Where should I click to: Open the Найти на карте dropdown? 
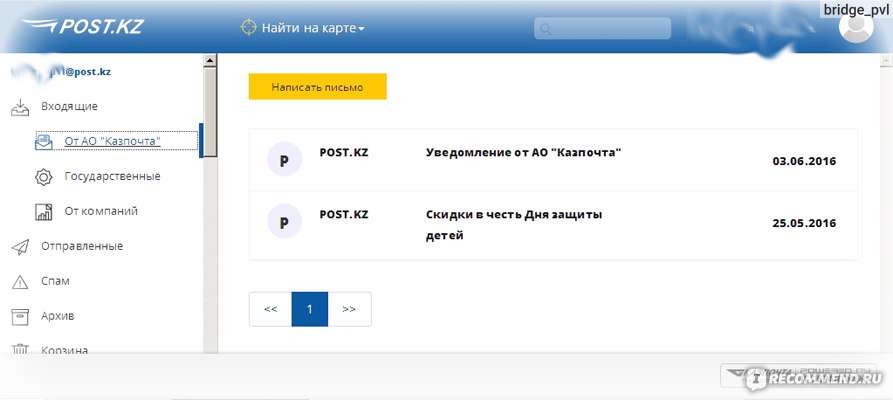(313, 28)
